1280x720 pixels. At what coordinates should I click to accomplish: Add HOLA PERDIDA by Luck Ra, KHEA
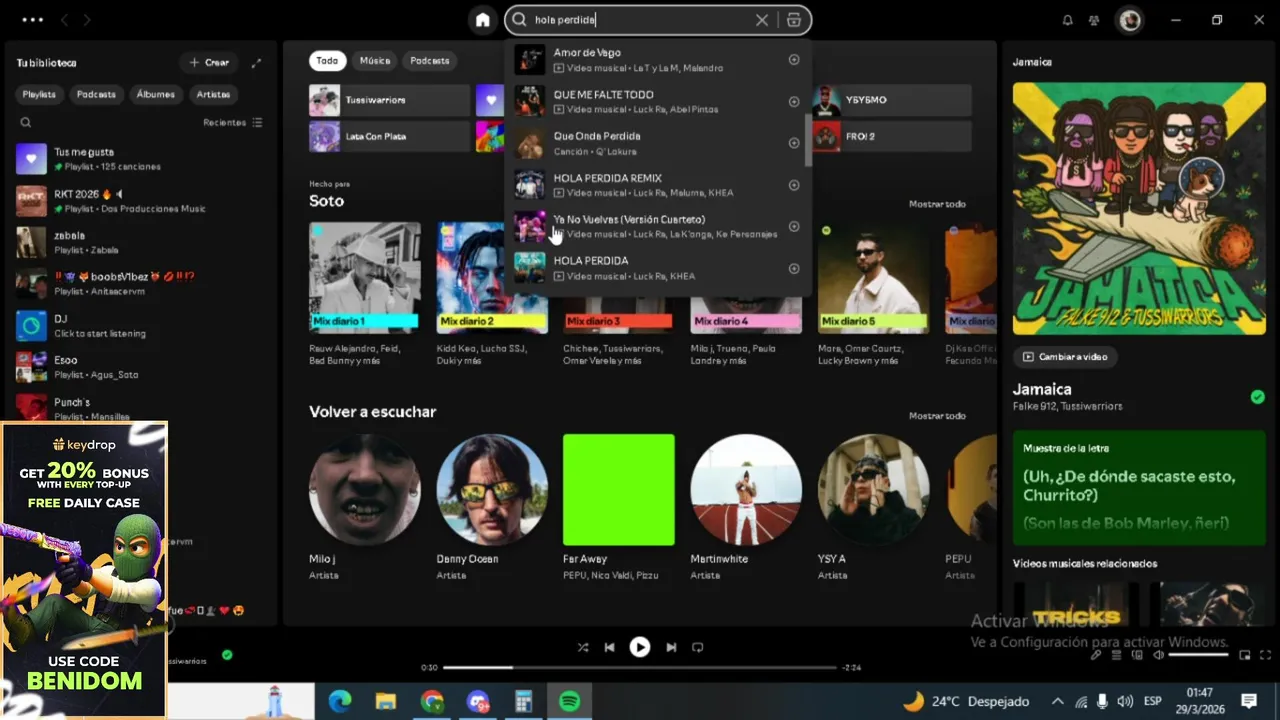794,268
